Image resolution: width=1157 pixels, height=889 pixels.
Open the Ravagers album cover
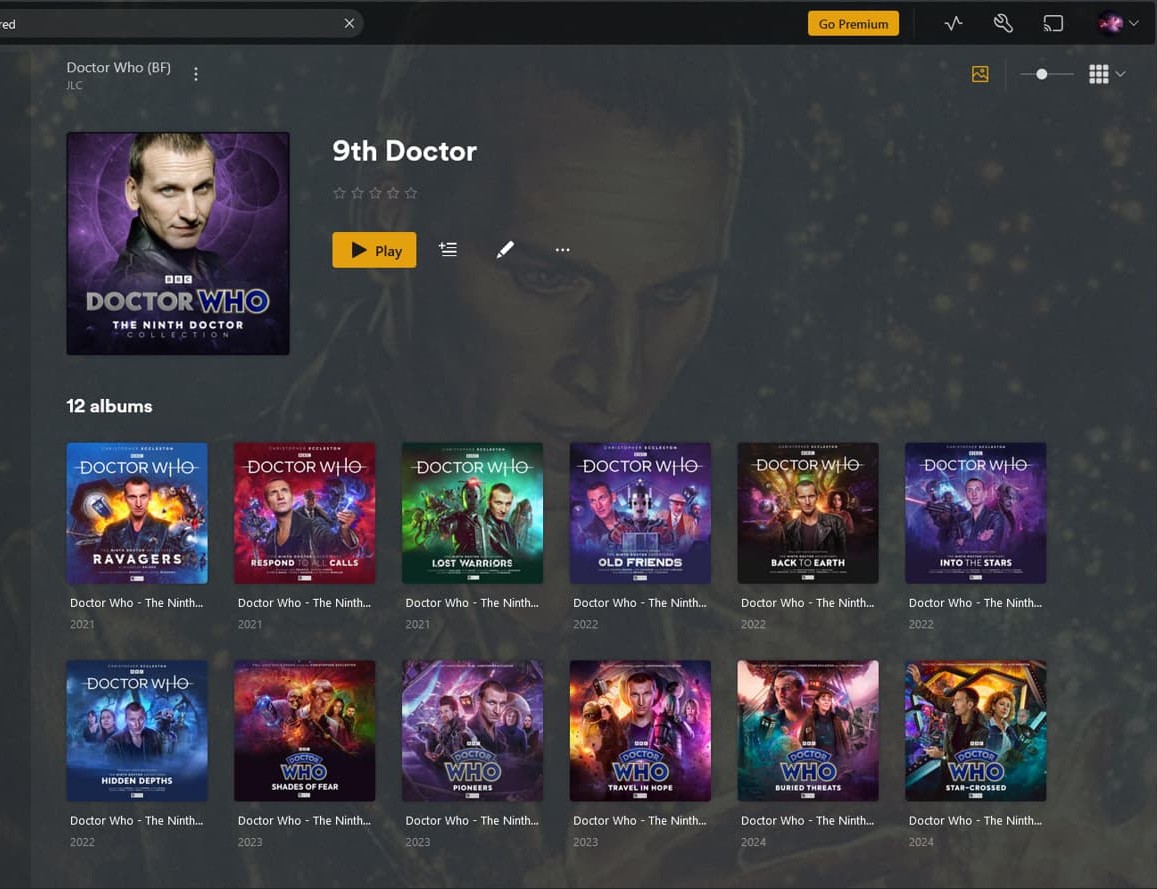pyautogui.click(x=137, y=513)
